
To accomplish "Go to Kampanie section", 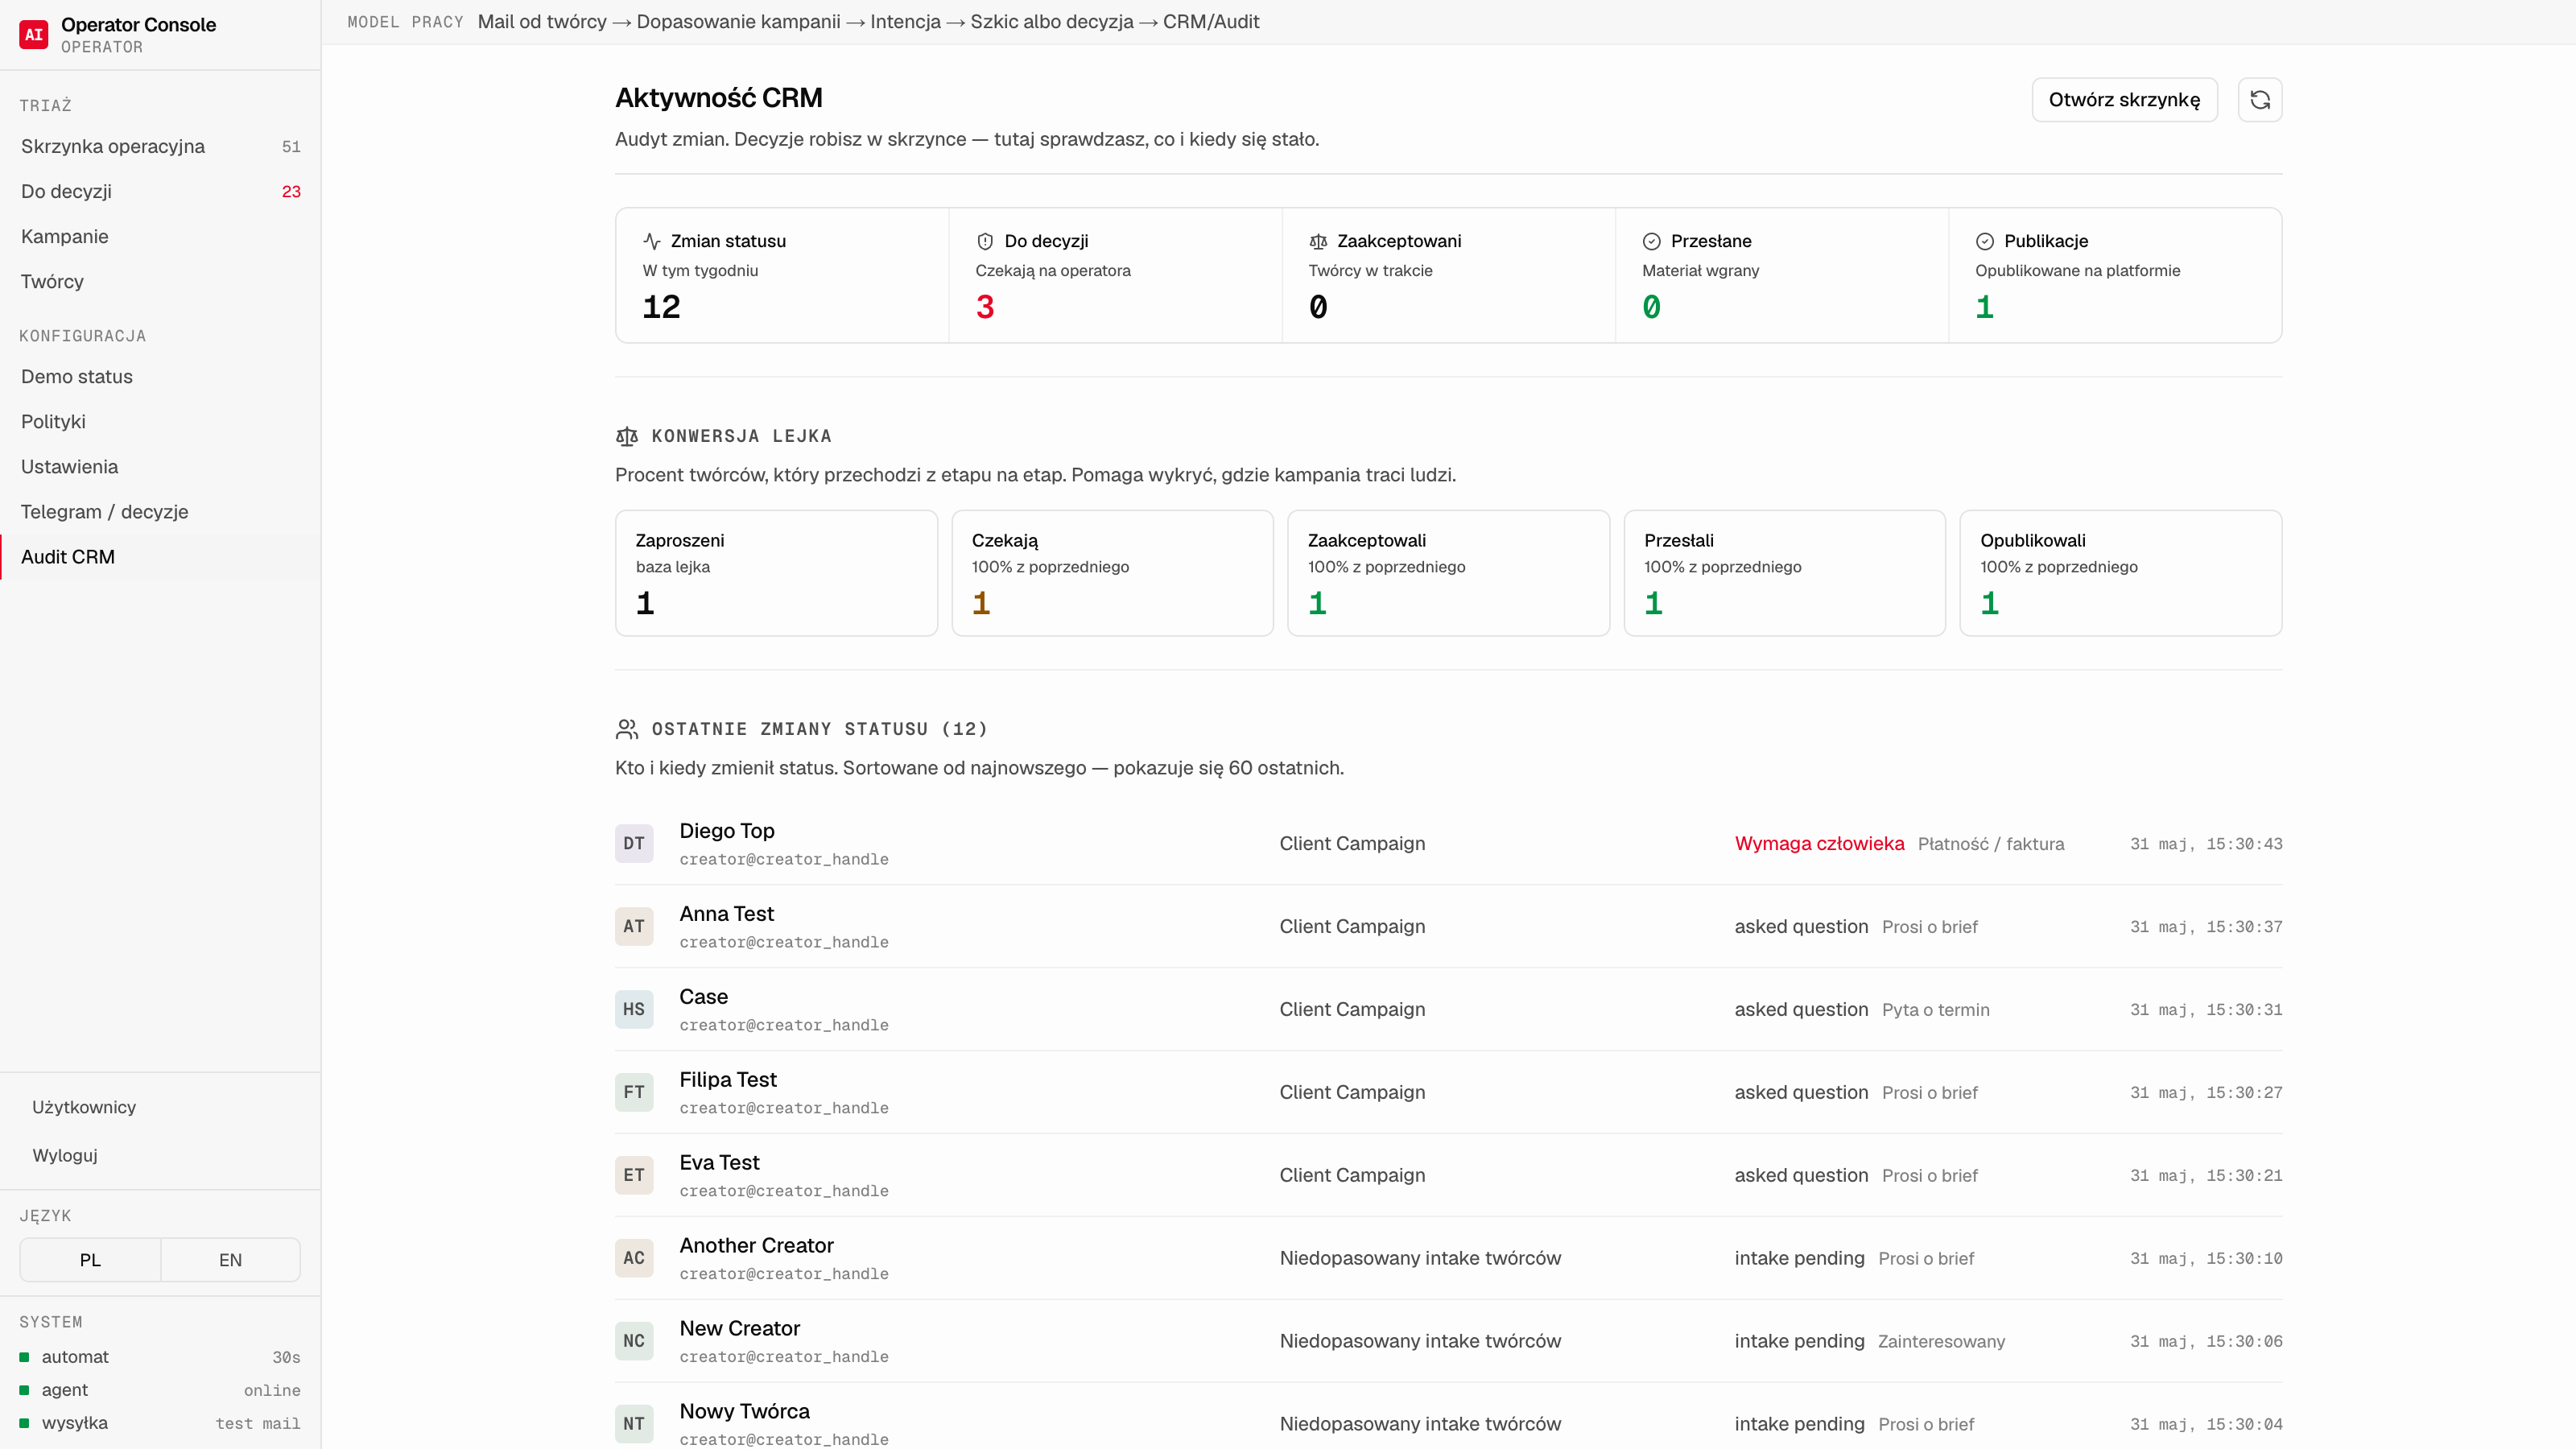I will click(160, 236).
